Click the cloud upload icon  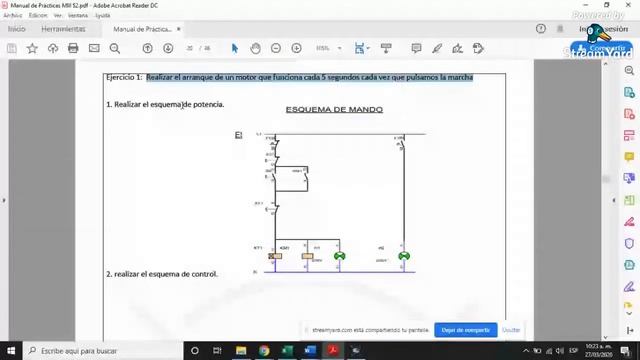(x=53, y=49)
